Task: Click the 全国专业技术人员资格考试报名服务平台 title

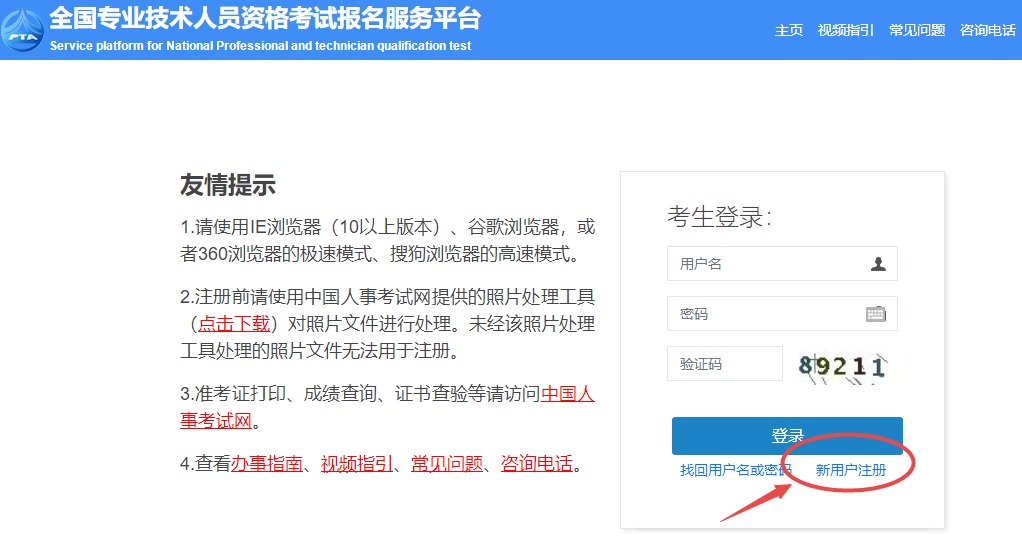Action: click(x=265, y=18)
